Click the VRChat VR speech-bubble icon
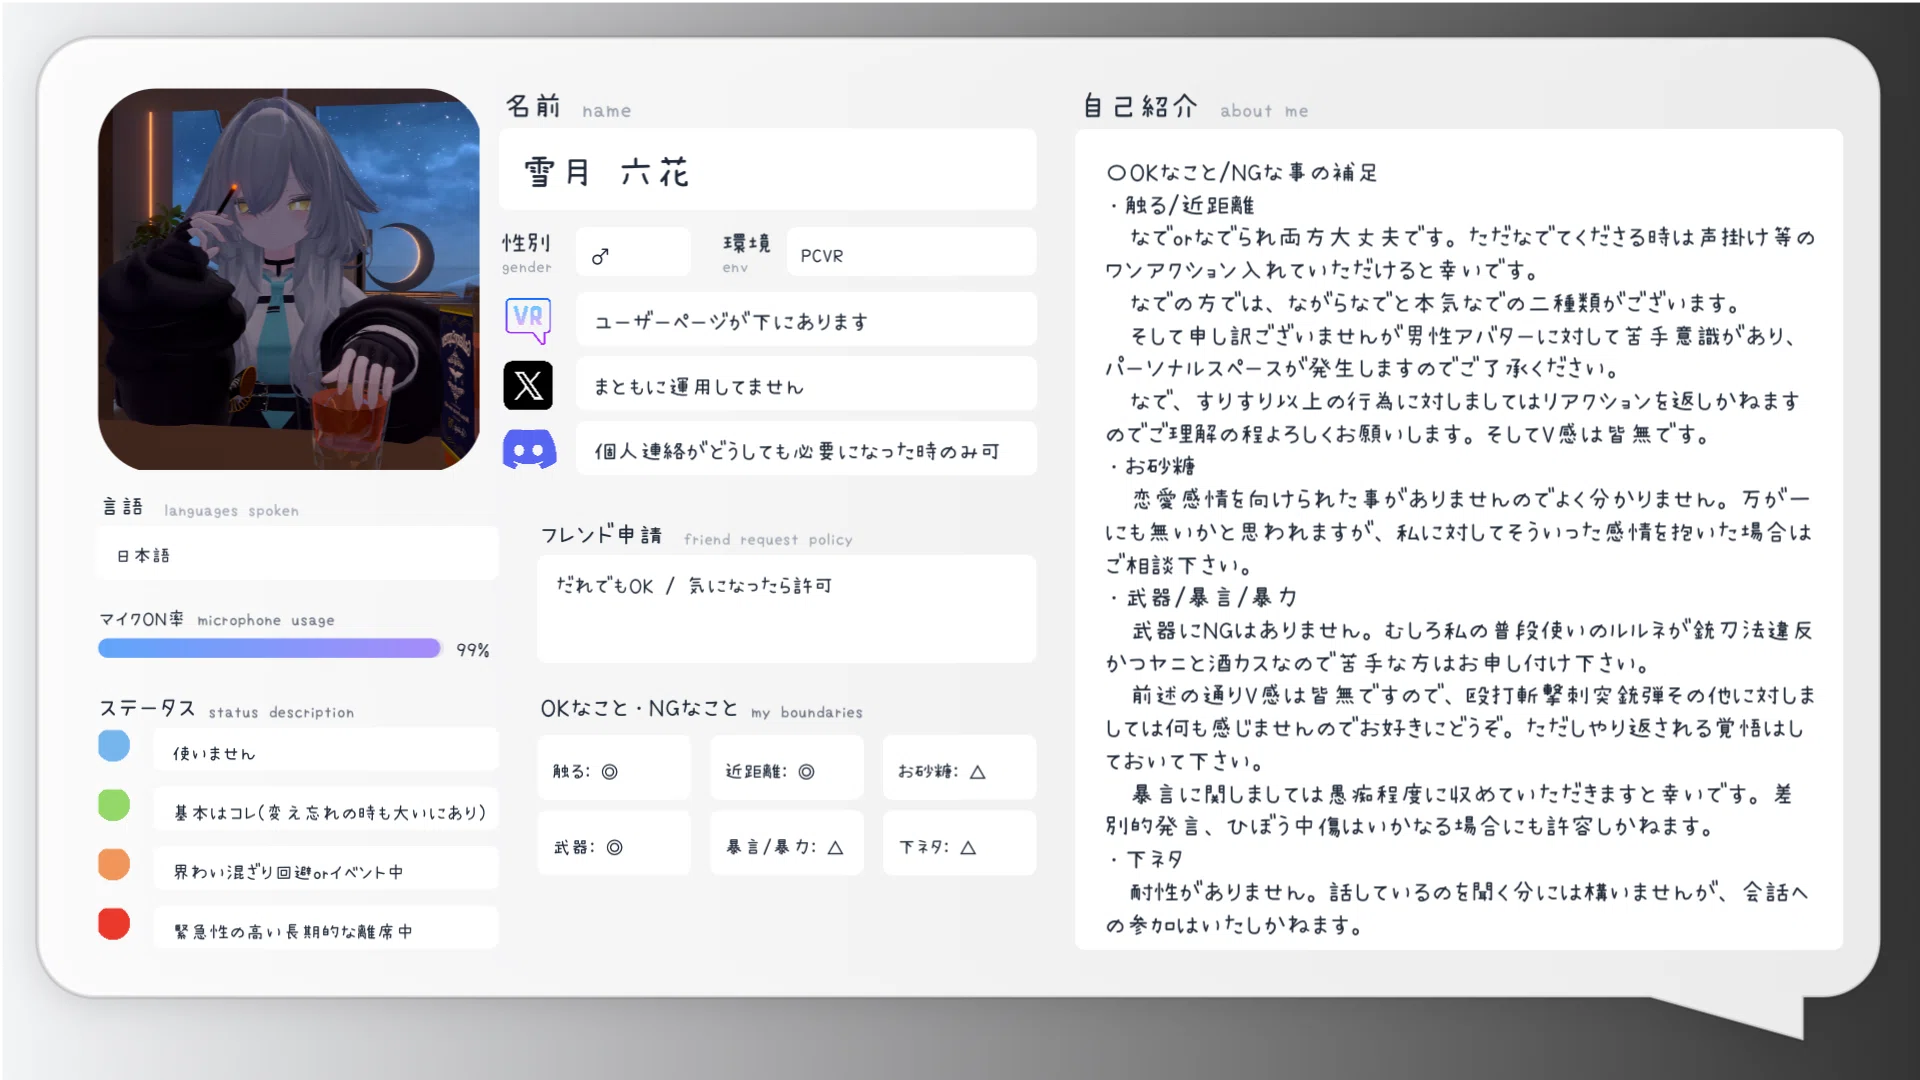Image resolution: width=1920 pixels, height=1080 pixels. tap(528, 320)
